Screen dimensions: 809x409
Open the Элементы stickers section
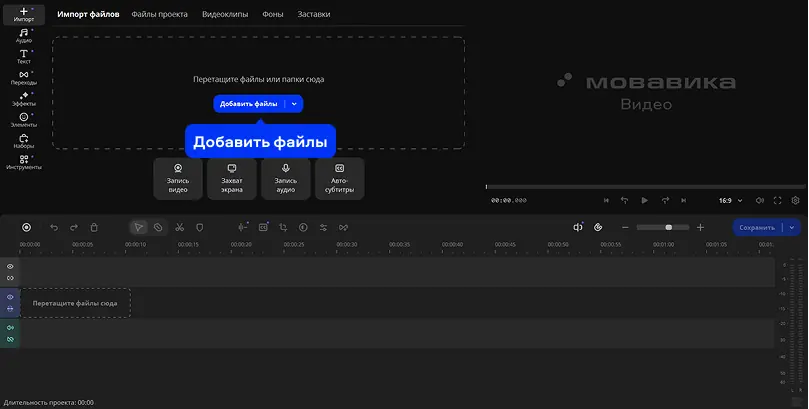(24, 120)
